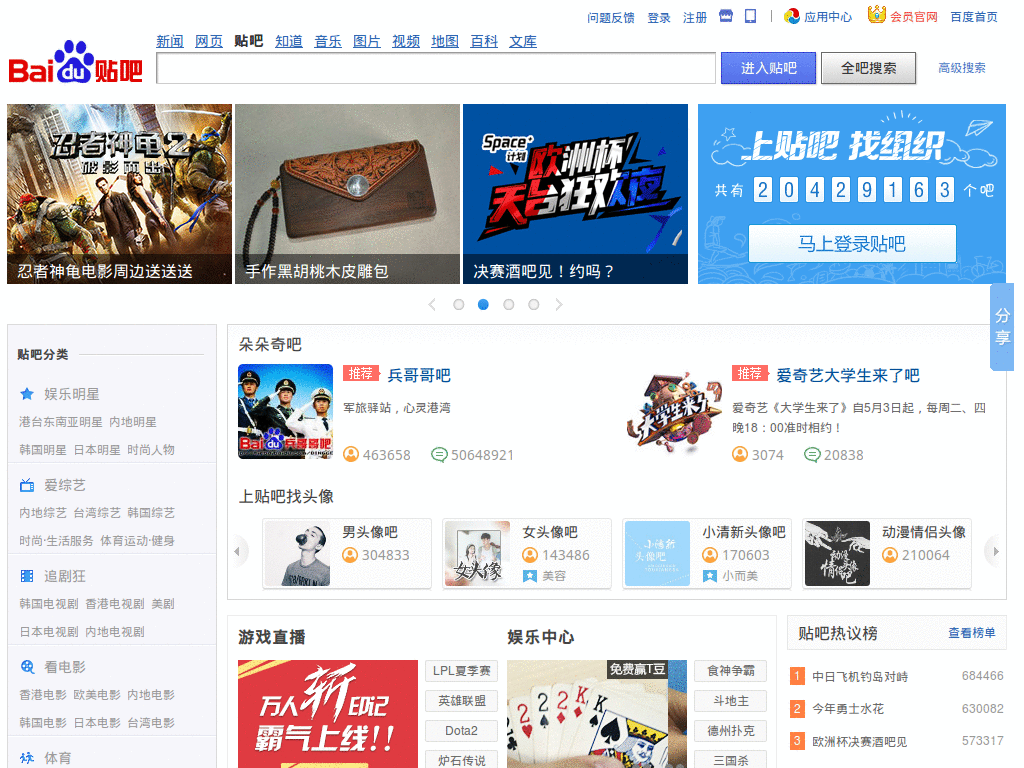The width and height of the screenshot is (1024, 768).
Task: Click the rank 1 badge in 贴吧热议榜
Action: click(797, 676)
